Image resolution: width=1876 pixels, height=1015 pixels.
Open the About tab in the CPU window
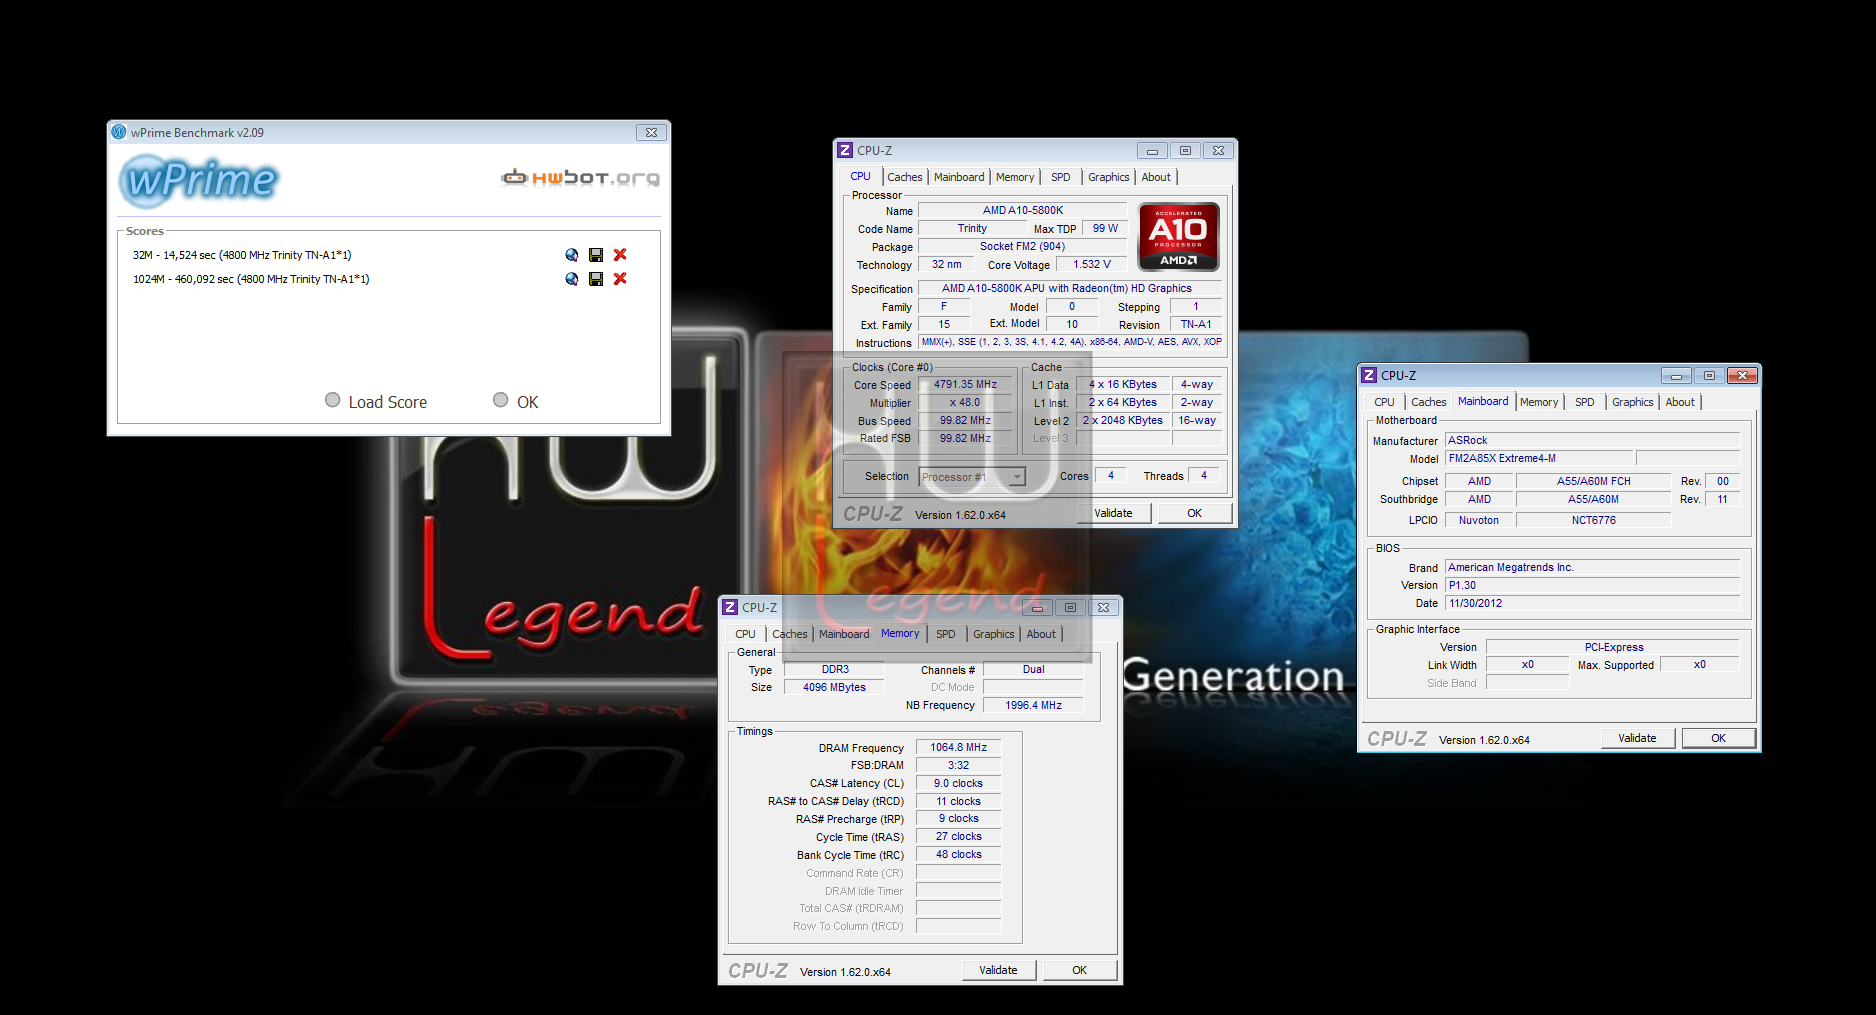pos(1156,177)
